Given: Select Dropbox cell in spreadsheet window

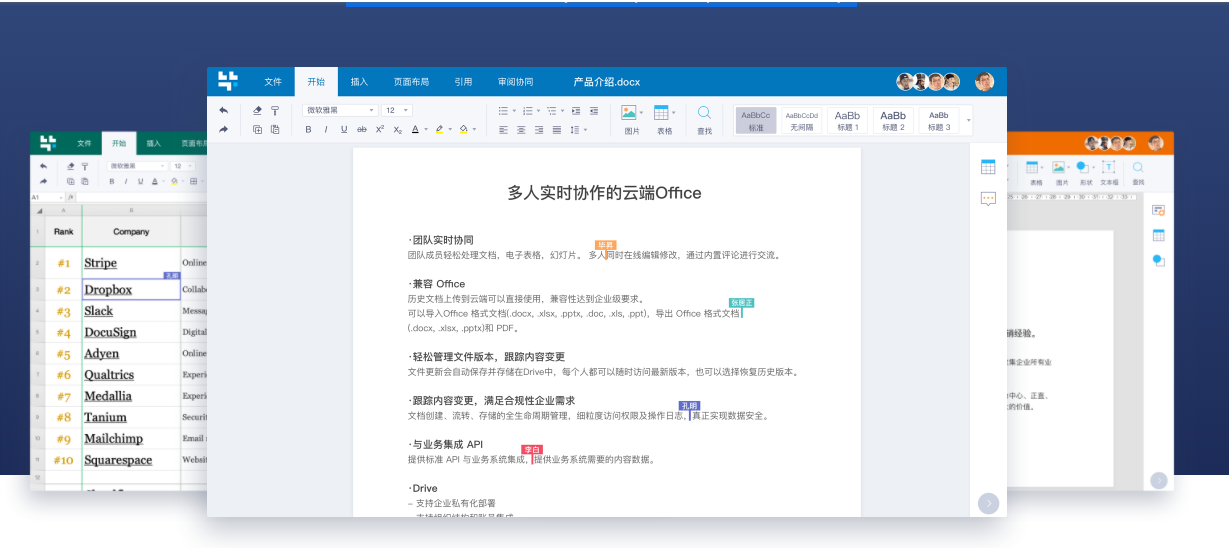Looking at the screenshot, I should [x=131, y=289].
